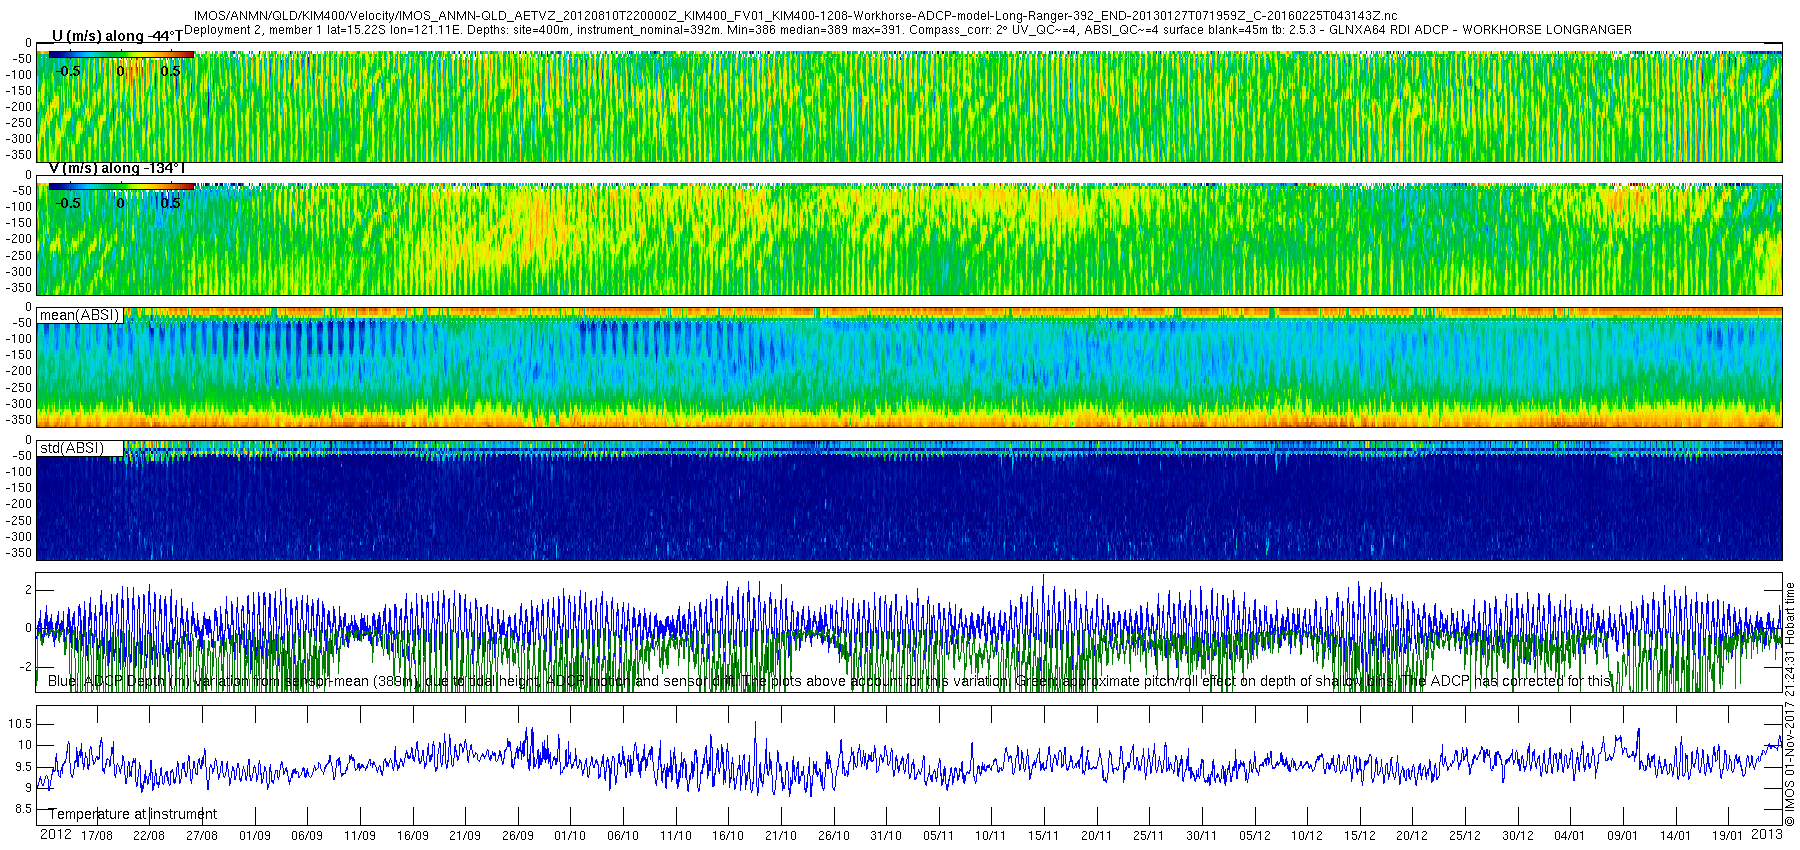The height and width of the screenshot is (850, 1800).
Task: Click the '-2' label on the depth variation axis
Action: tap(26, 667)
